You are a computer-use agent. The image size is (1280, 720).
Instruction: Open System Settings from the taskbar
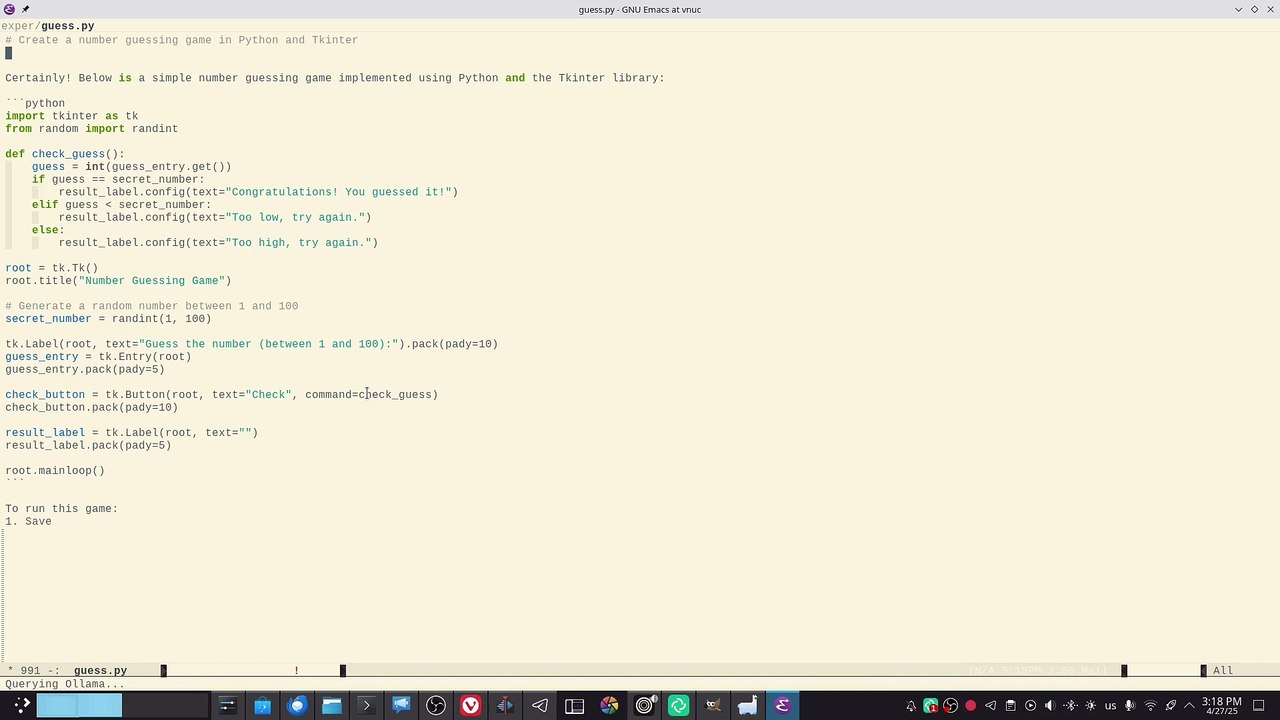click(x=227, y=706)
